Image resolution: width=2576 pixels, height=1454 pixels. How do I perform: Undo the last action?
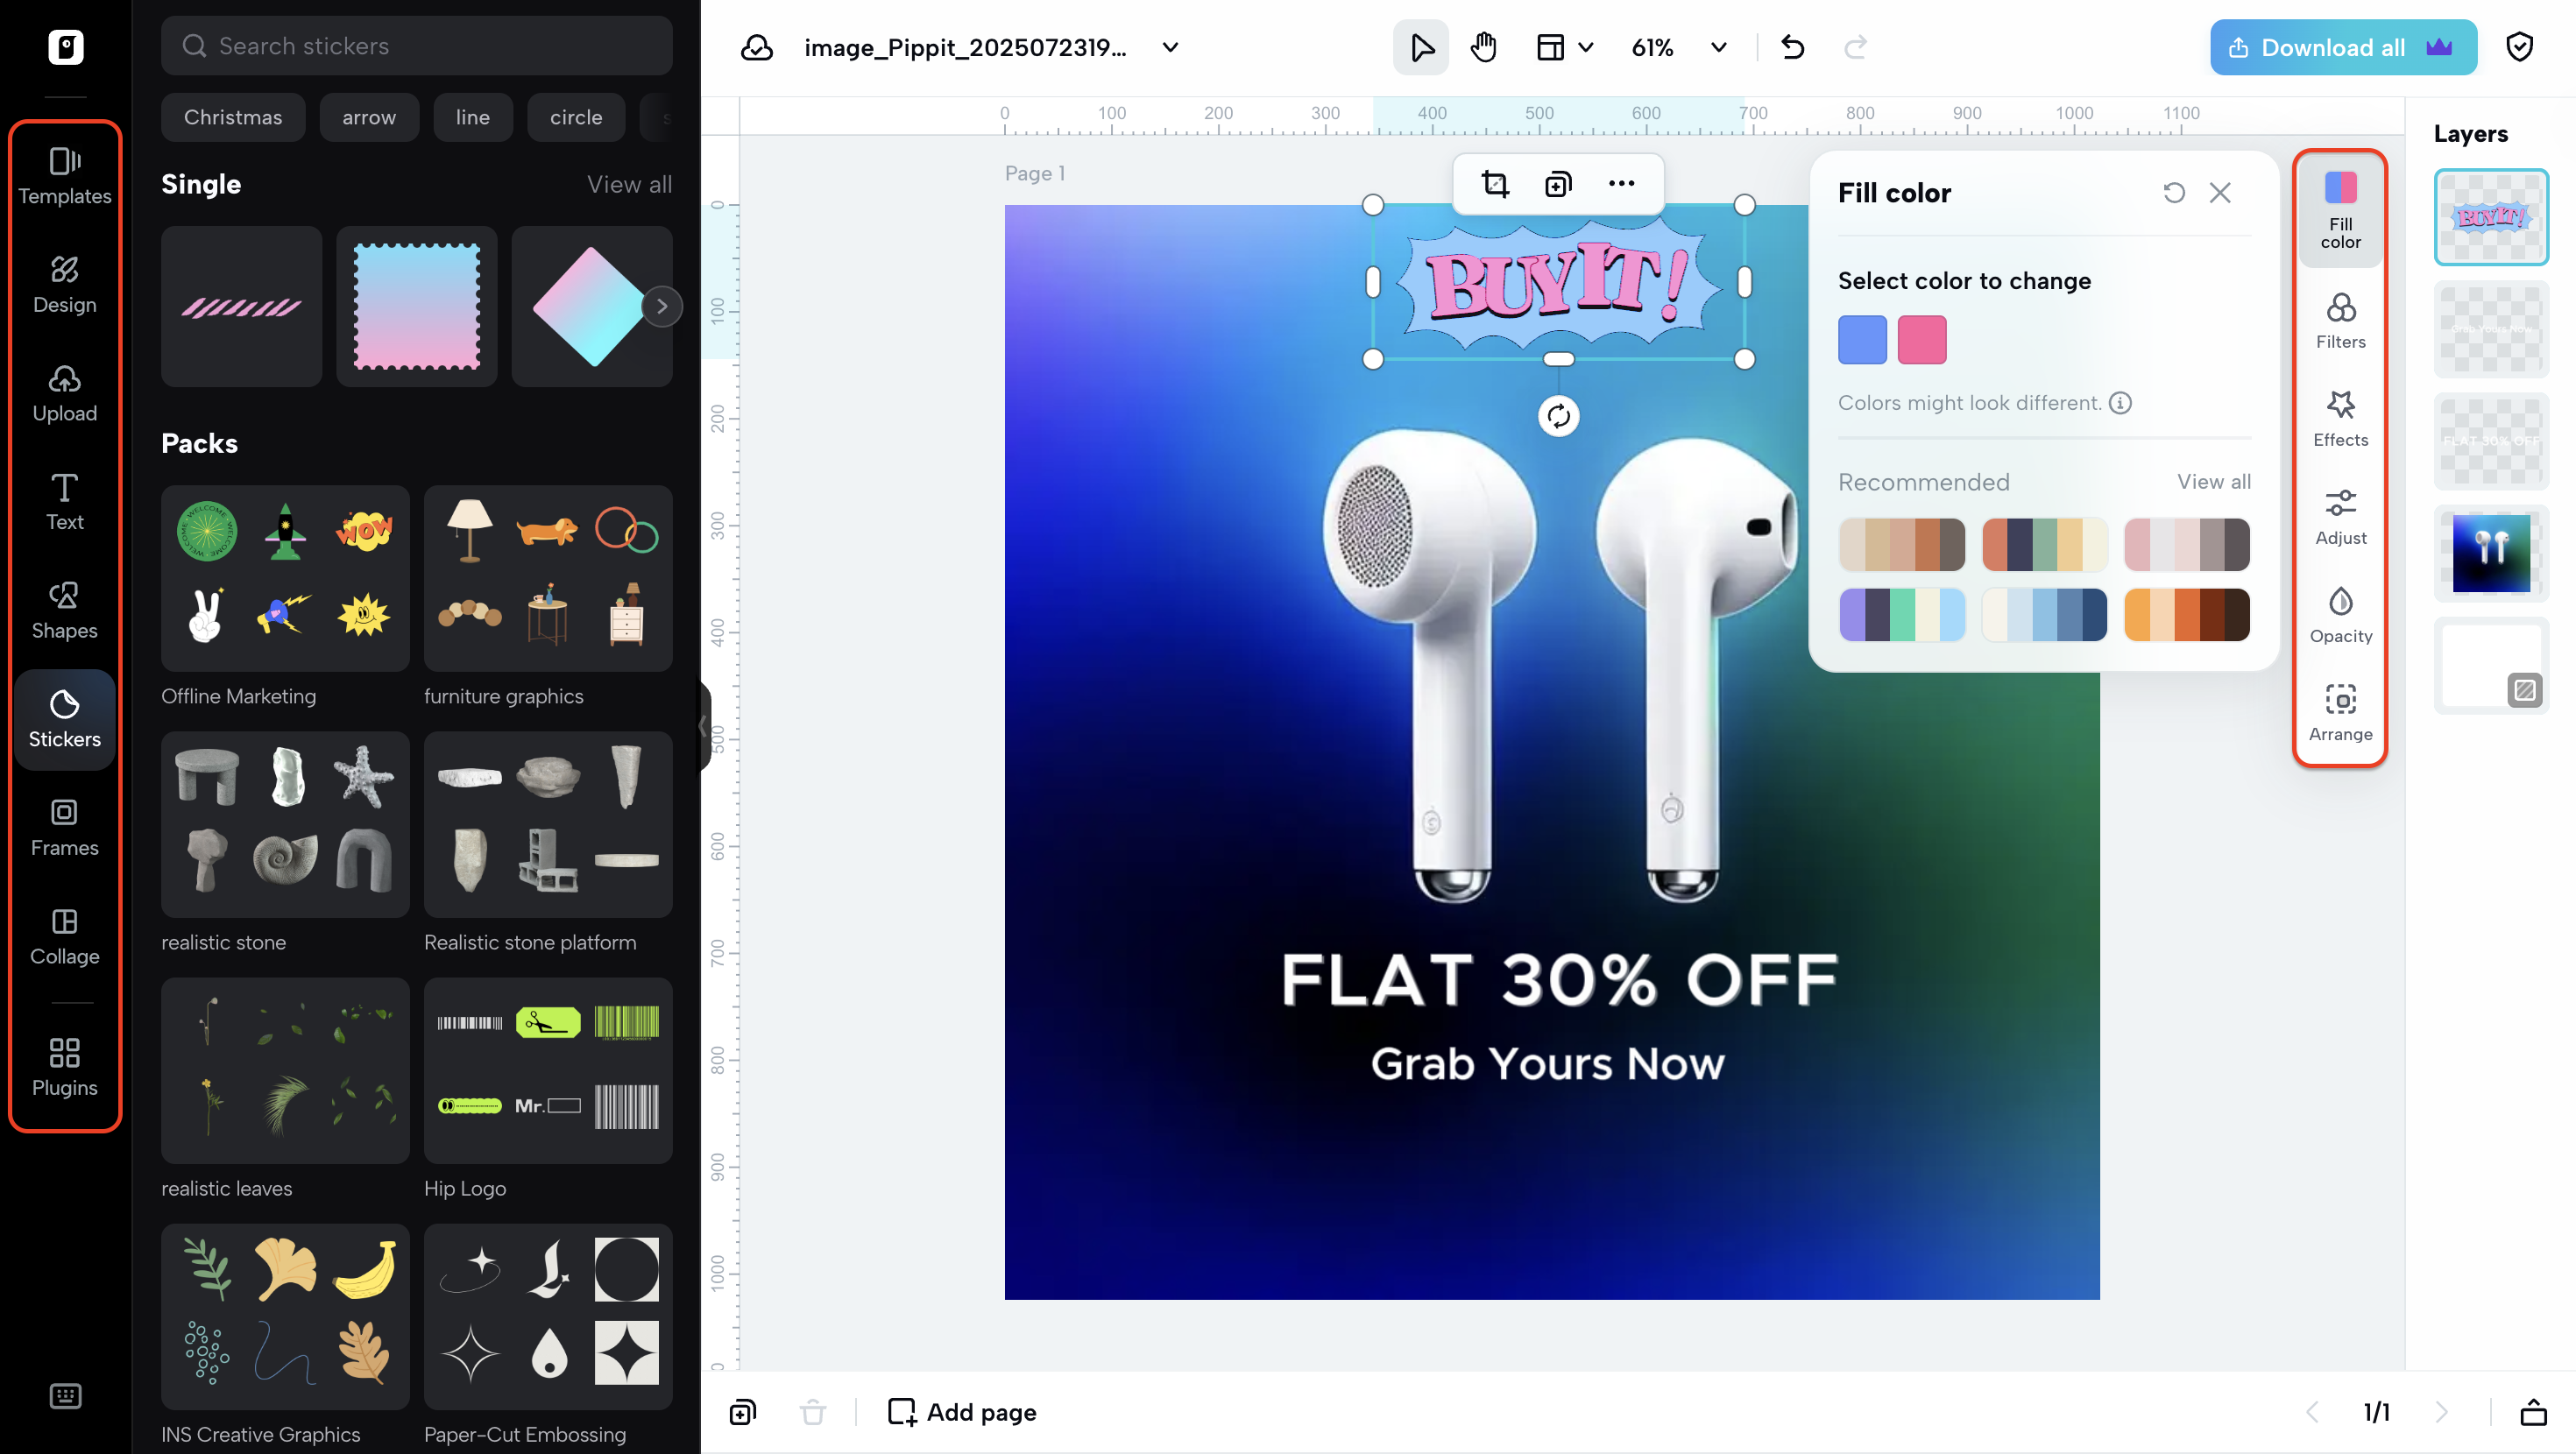[1791, 46]
